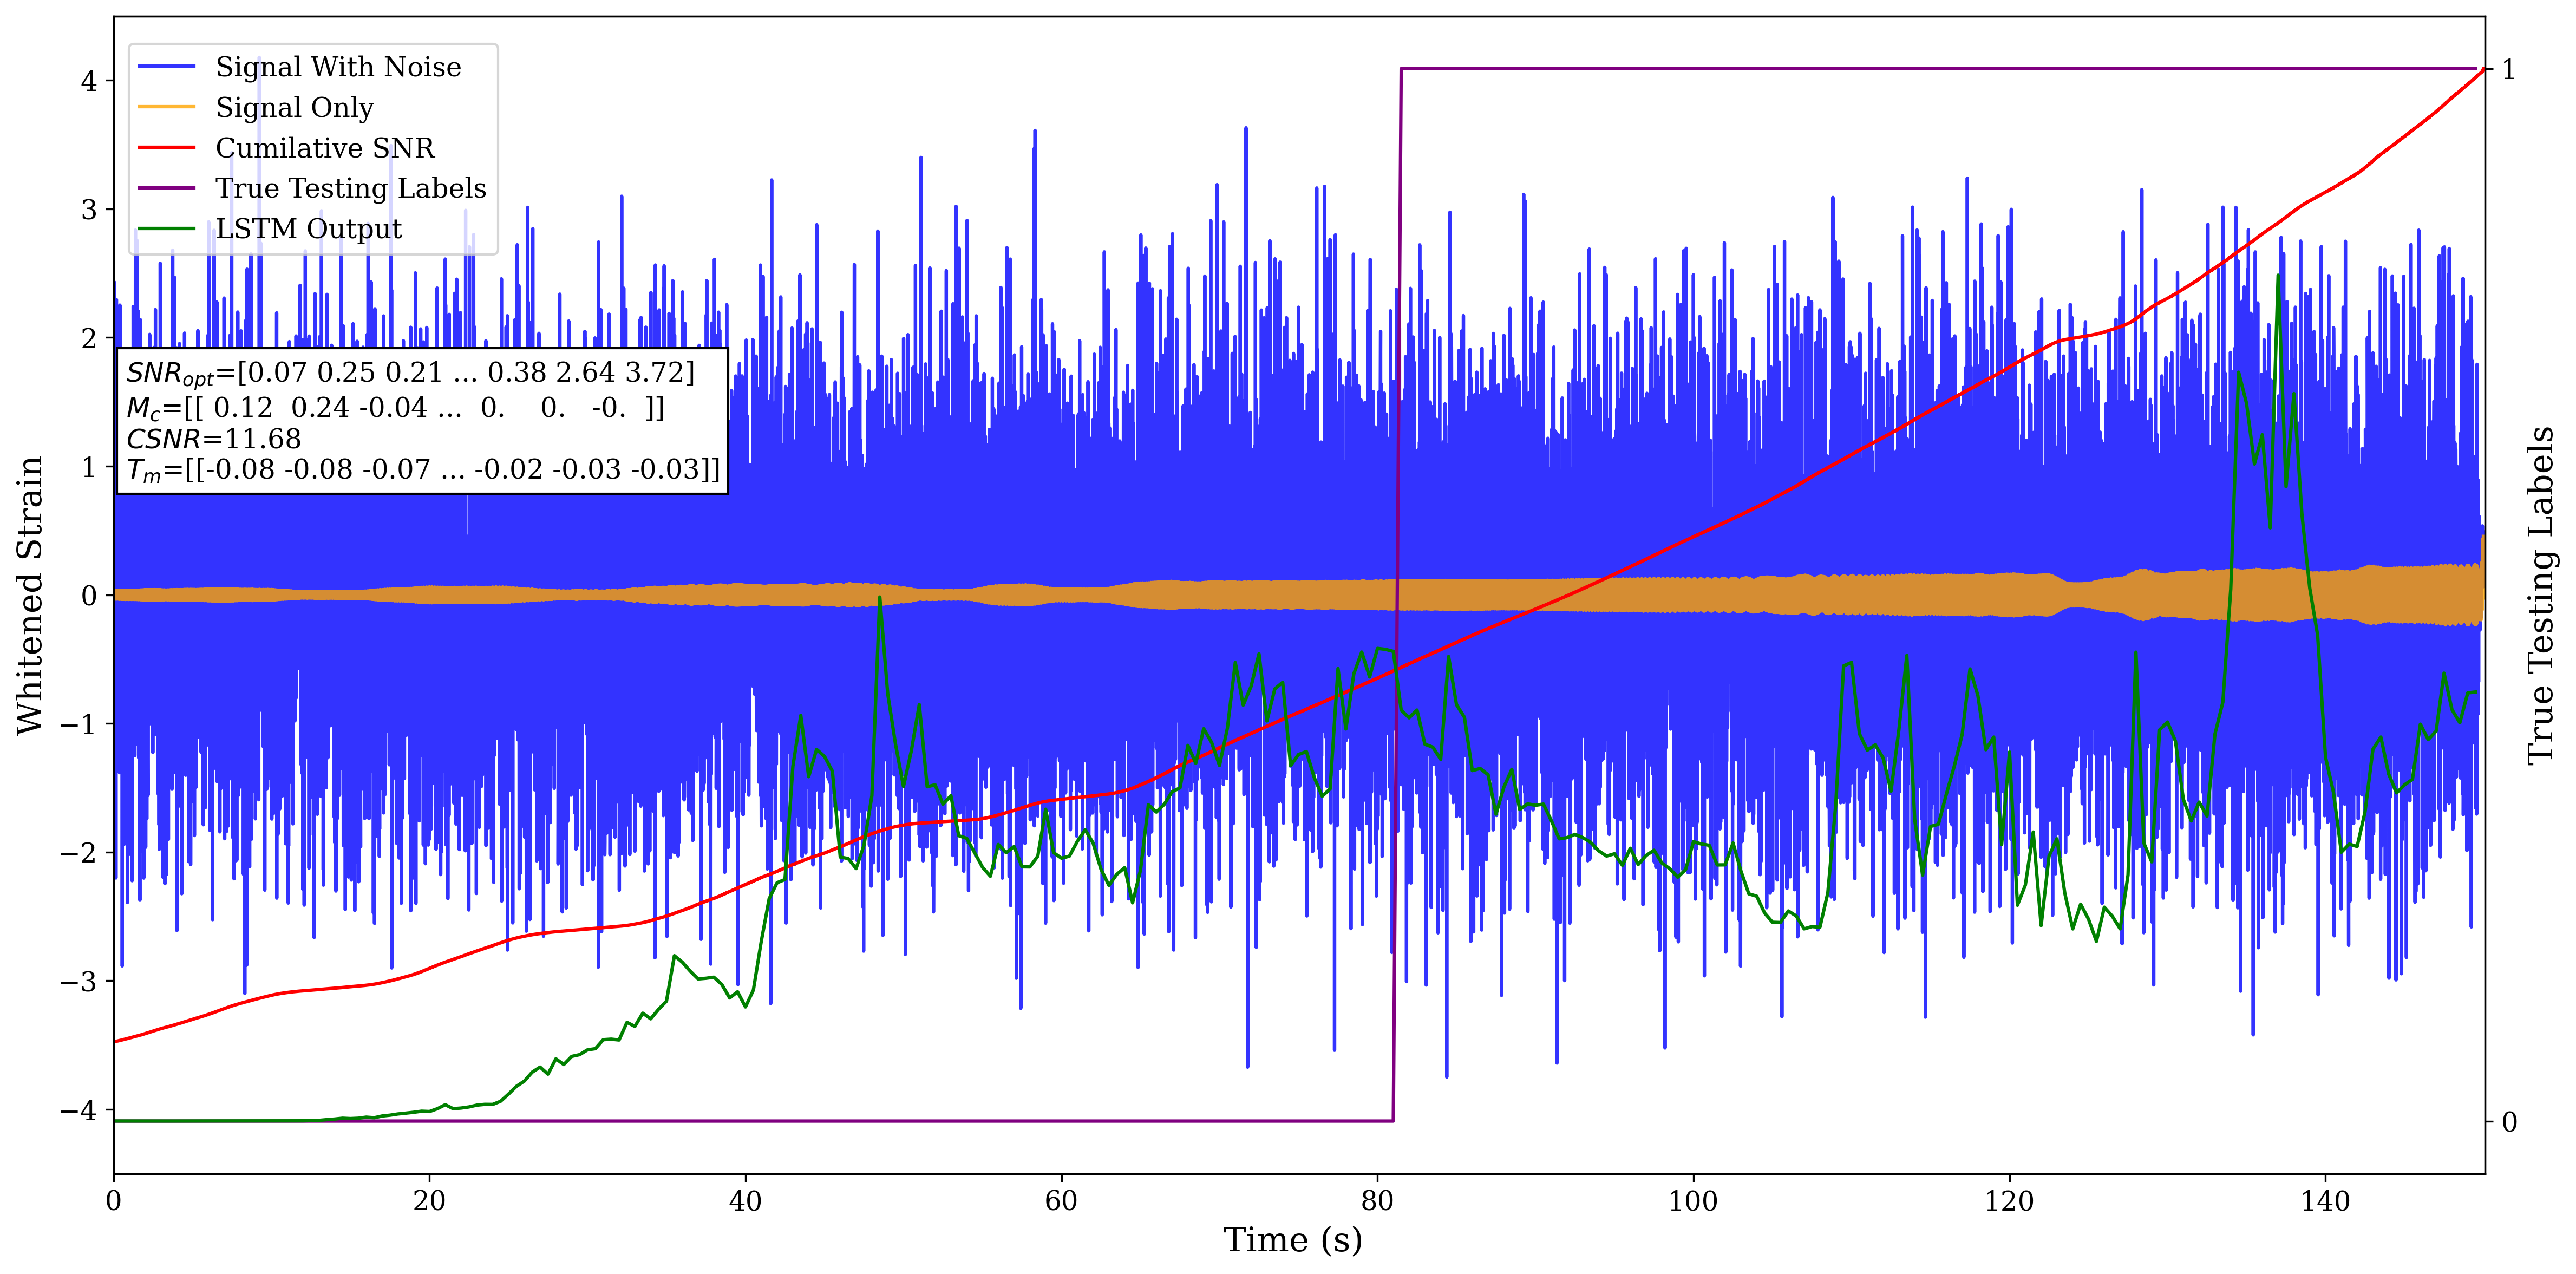This screenshot has width=2576, height=1274.
Task: Click the green LSTM Output legend line
Action: 166,229
